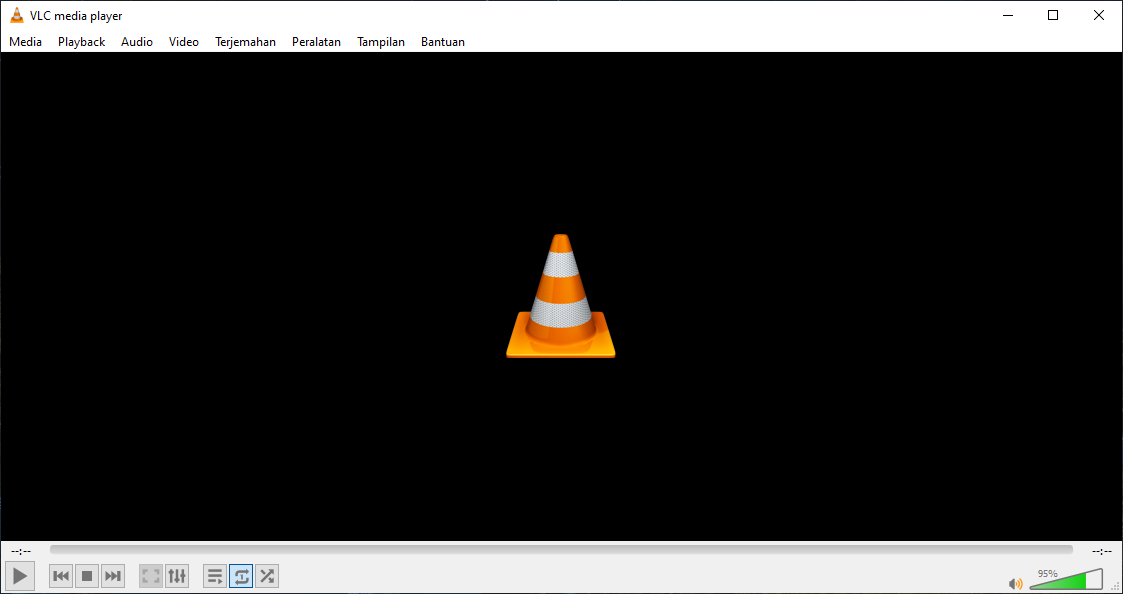Enable random playback shuffle

click(266, 575)
